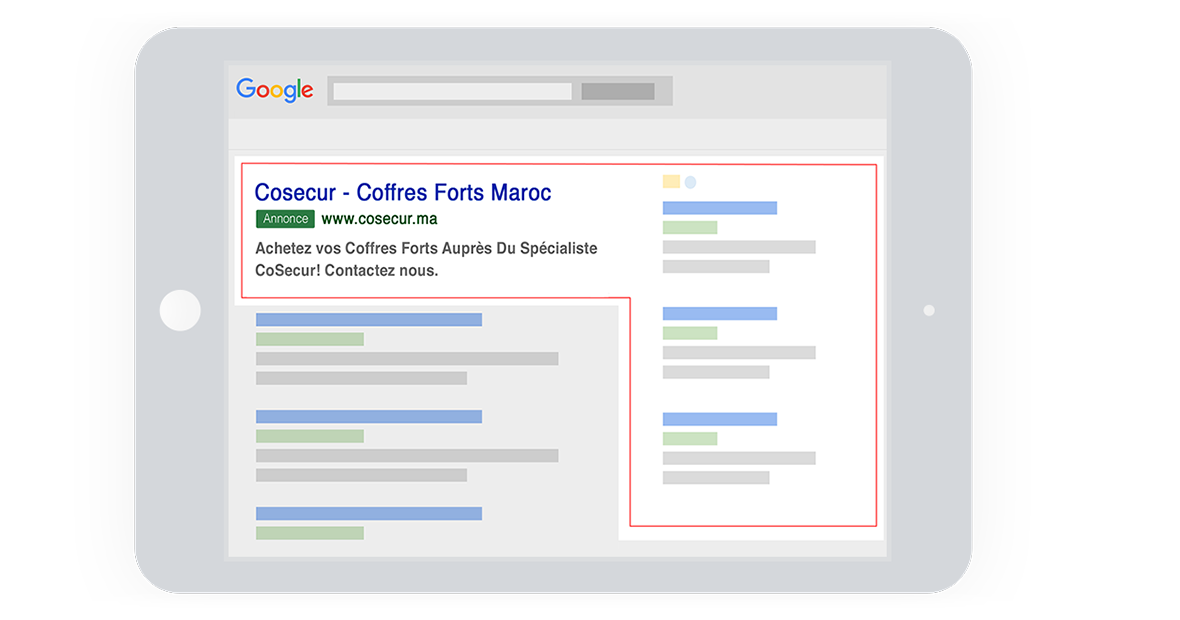Tap the tablet's small front camera dot
Viewport: 1180px width, 620px height.
[929, 310]
